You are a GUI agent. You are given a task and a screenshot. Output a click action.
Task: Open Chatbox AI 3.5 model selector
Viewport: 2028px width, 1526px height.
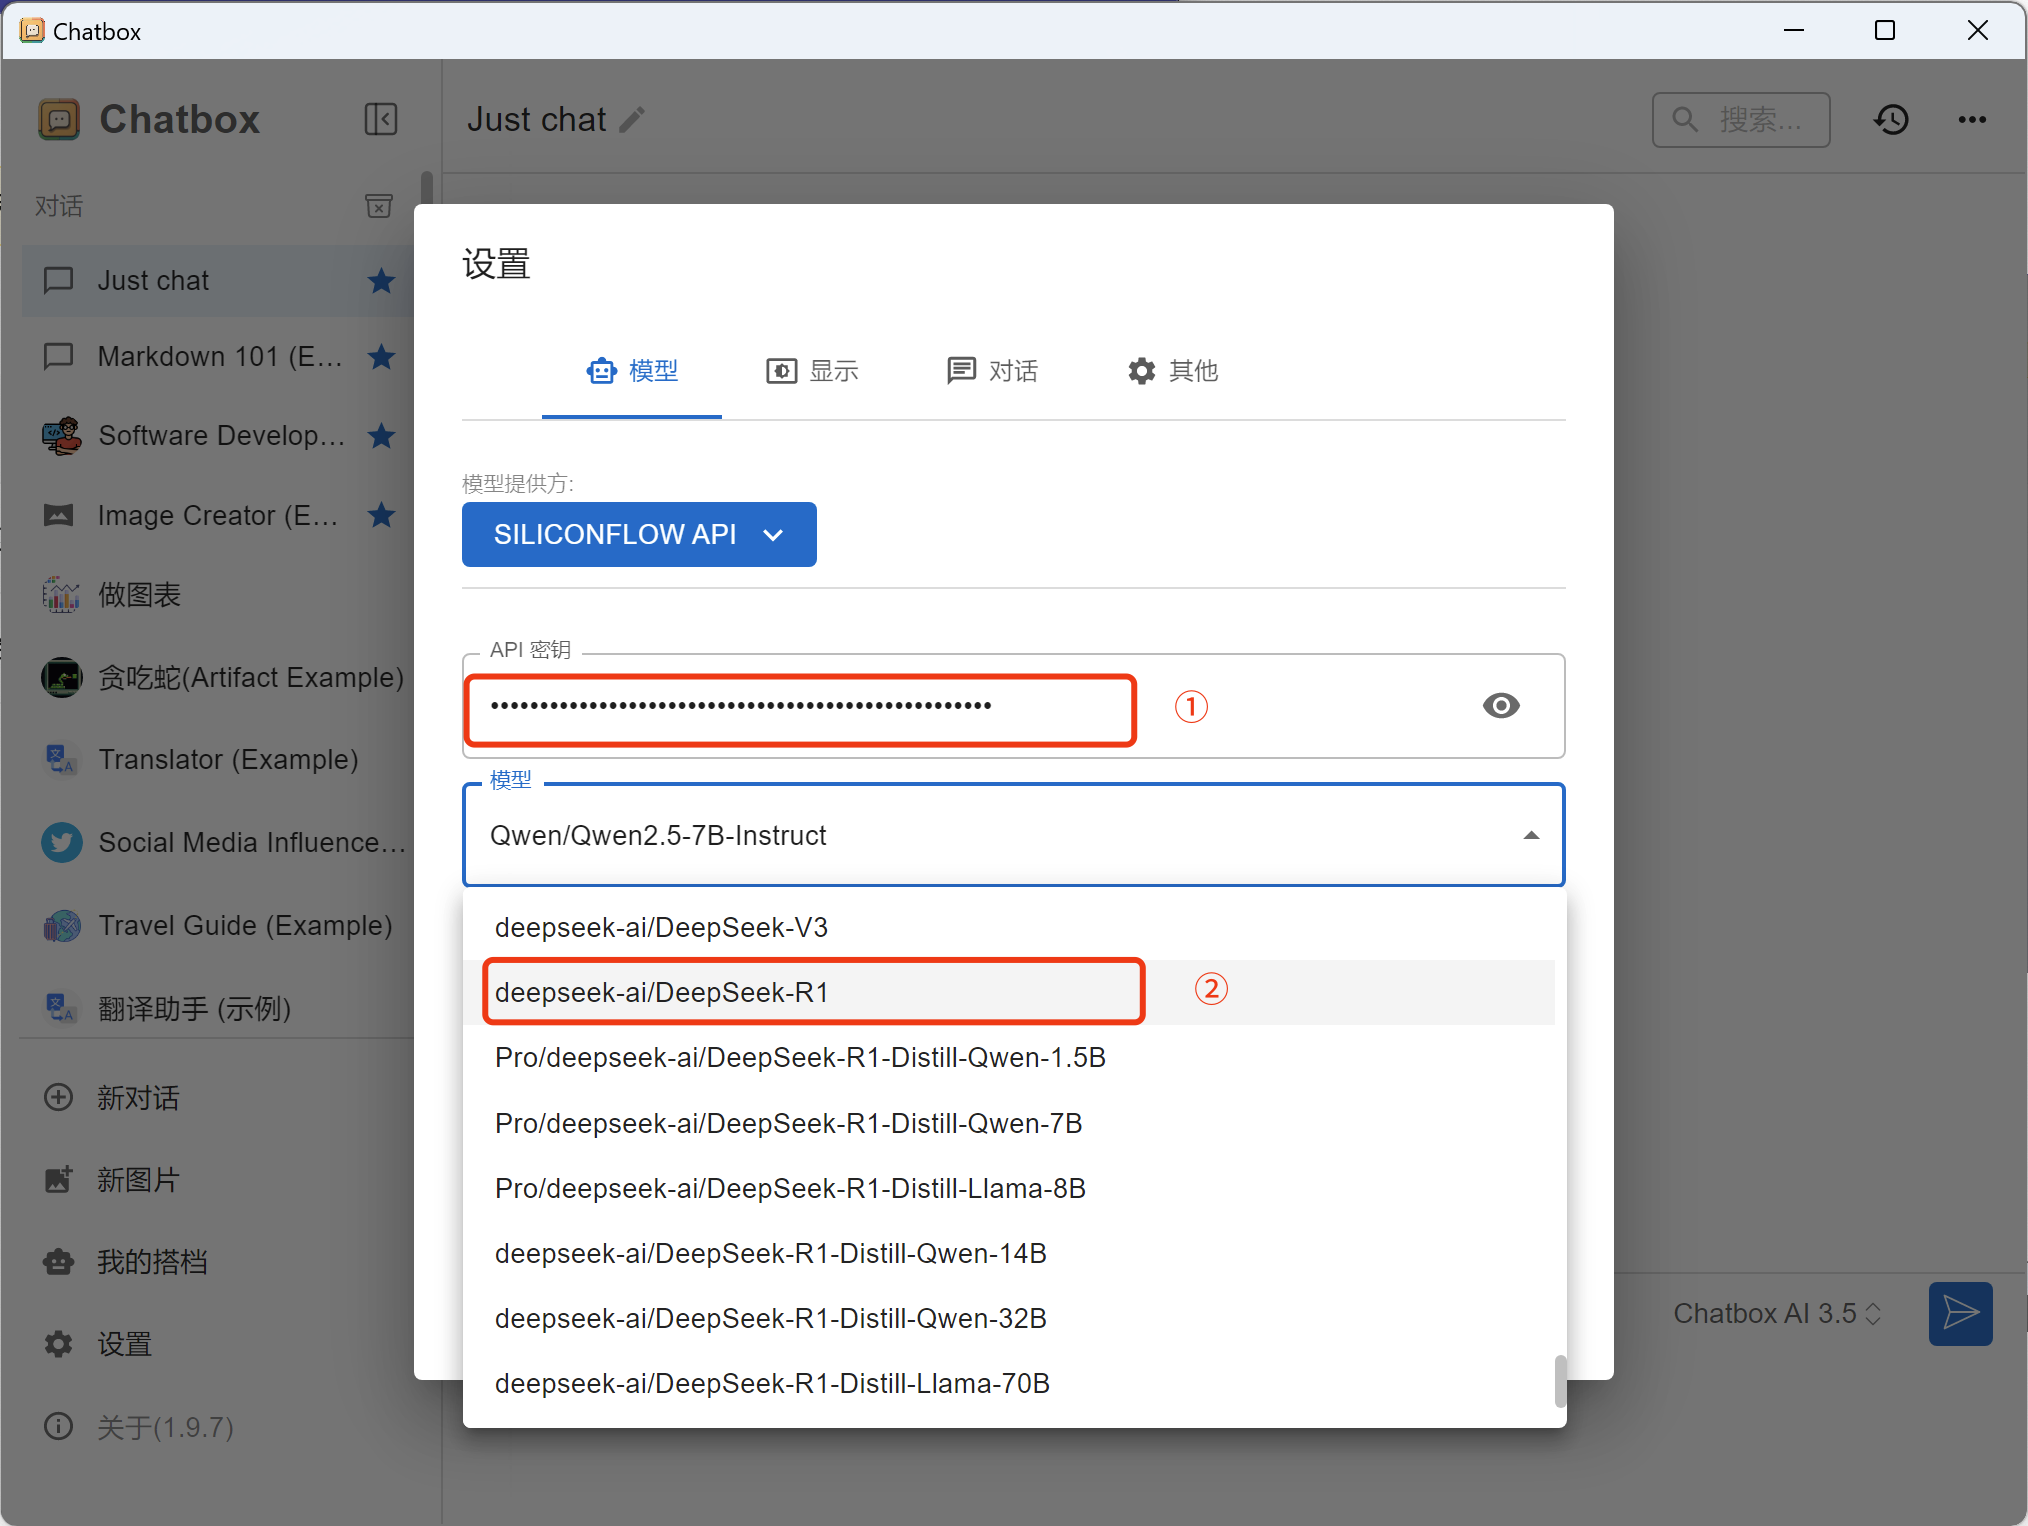1776,1313
